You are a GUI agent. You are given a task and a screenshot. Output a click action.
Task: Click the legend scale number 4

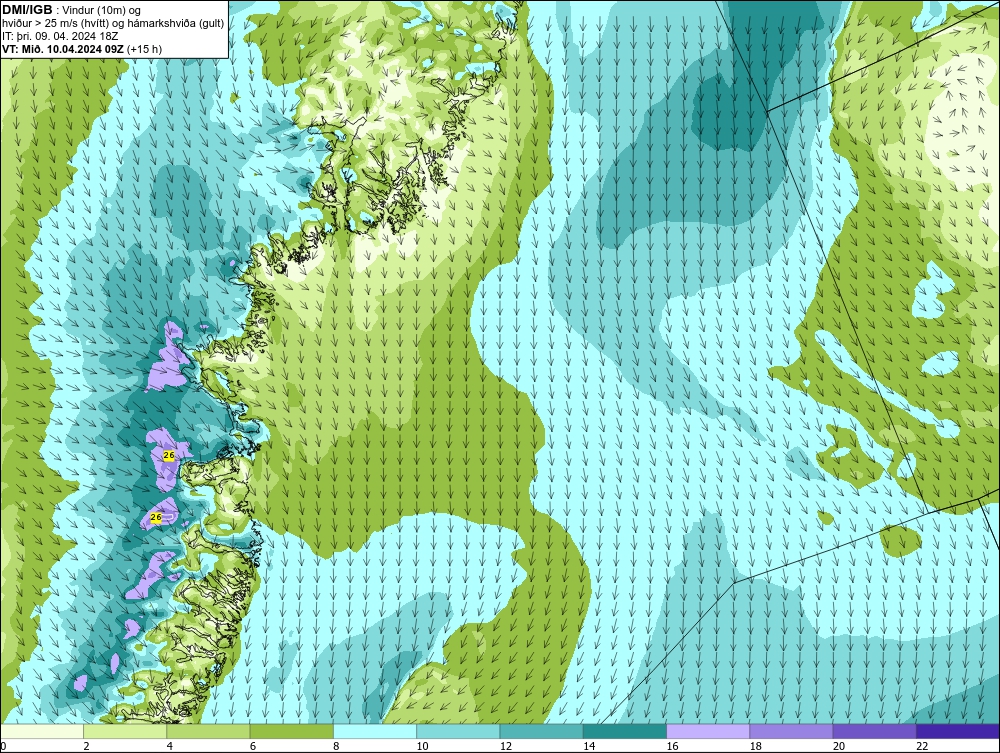click(170, 747)
